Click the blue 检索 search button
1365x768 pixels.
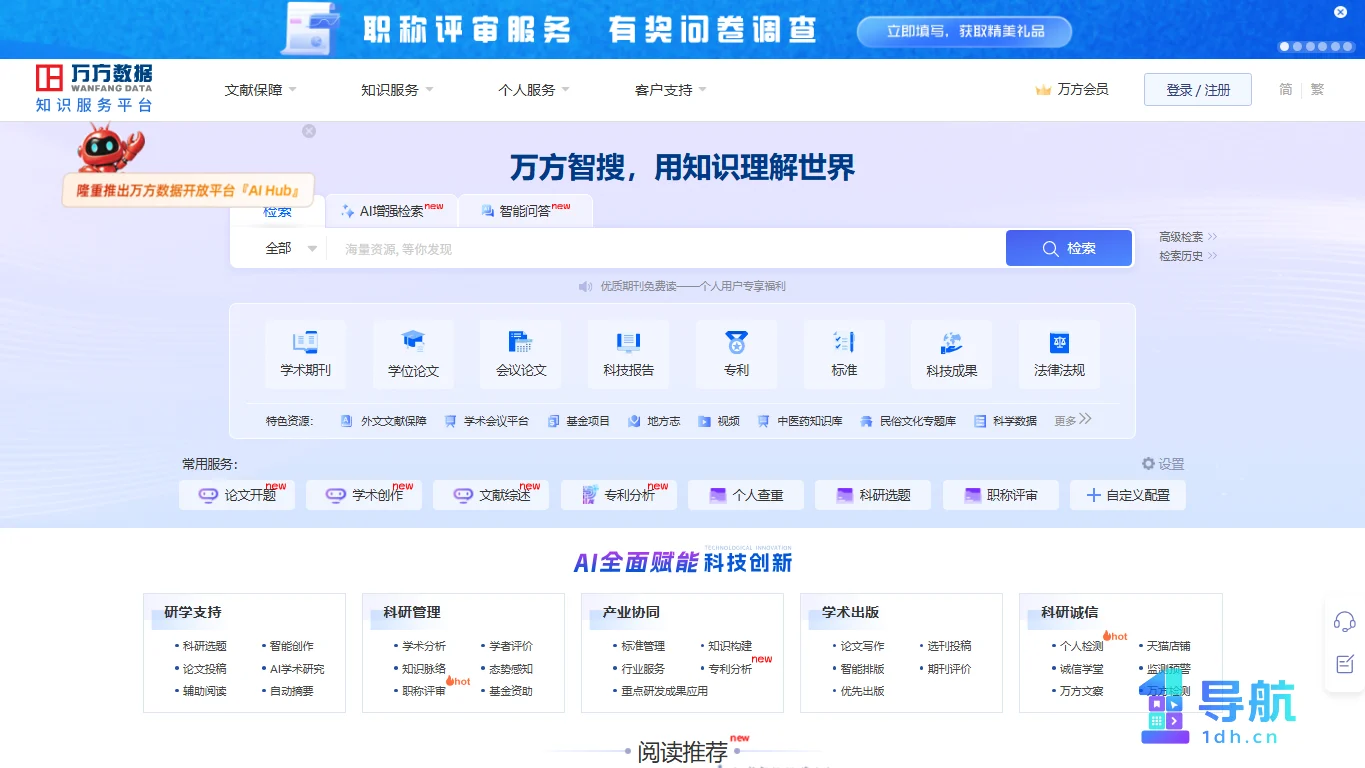tap(1069, 248)
